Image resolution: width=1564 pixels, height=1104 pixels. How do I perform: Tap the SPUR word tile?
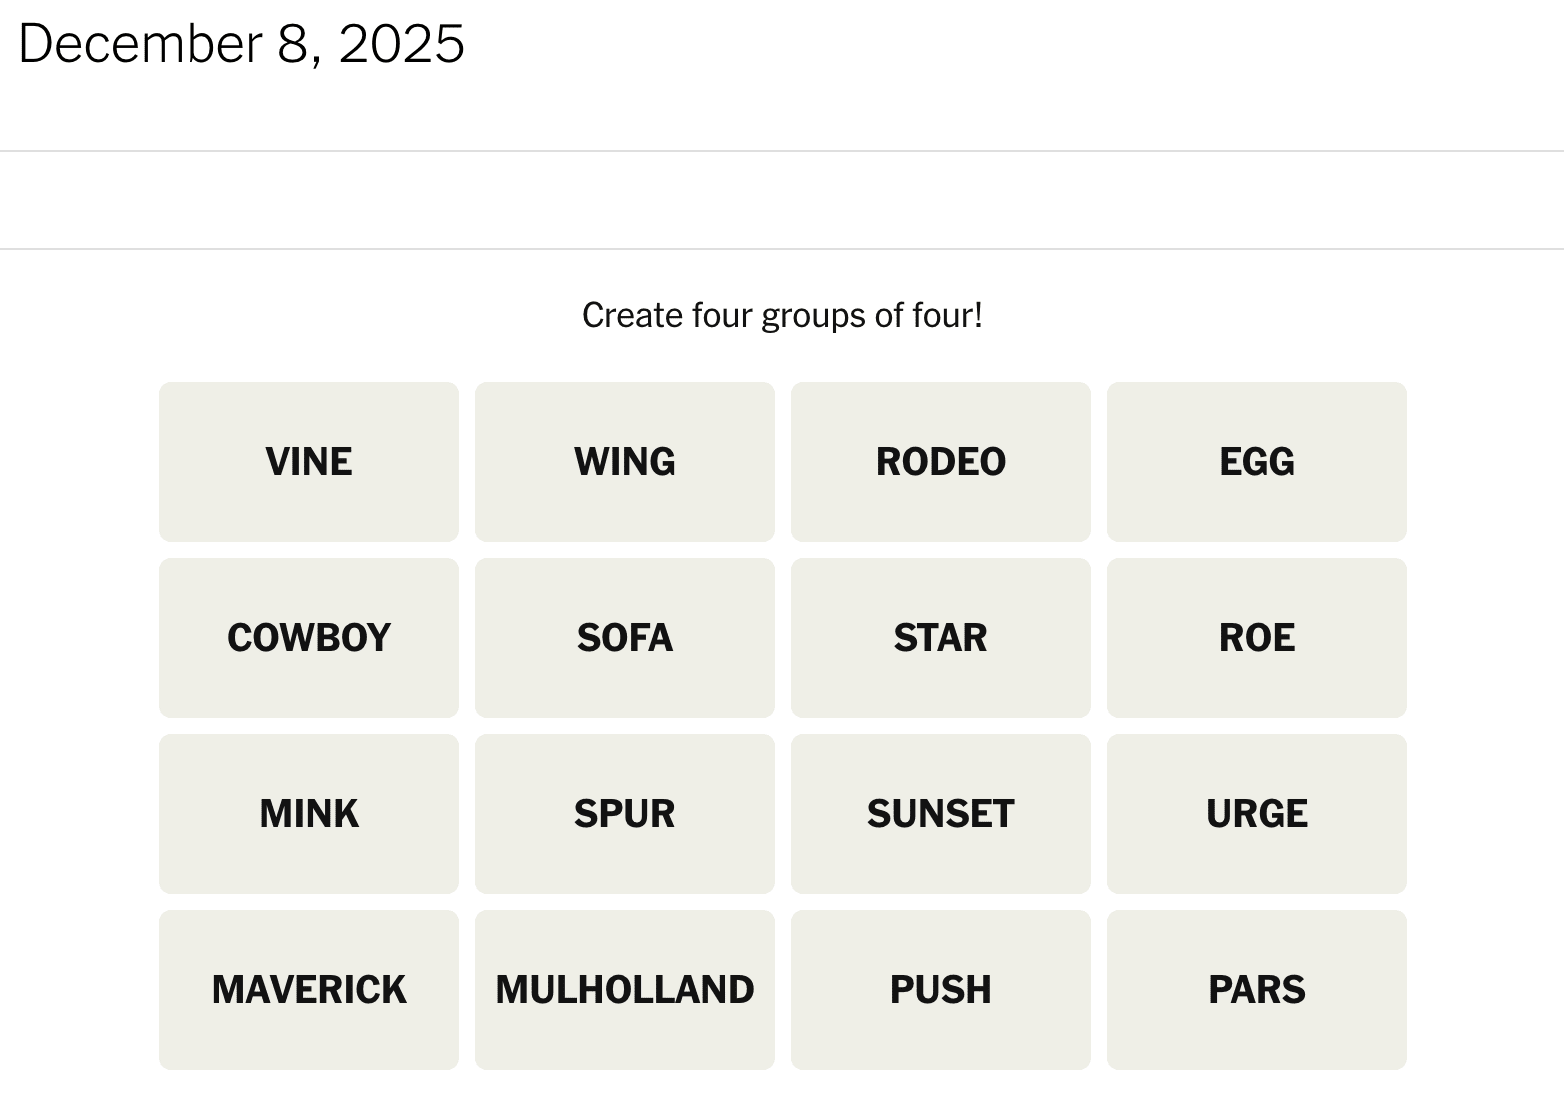point(624,814)
